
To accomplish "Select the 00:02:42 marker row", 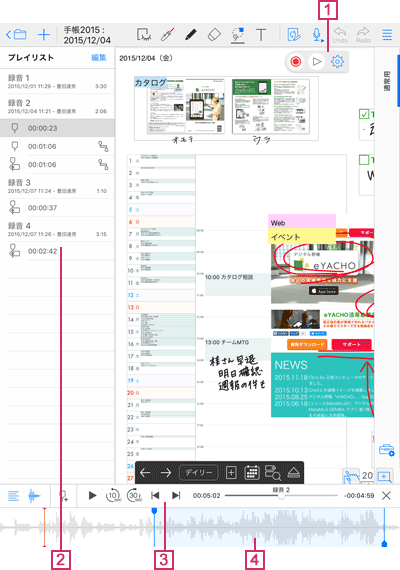I will 57,251.
